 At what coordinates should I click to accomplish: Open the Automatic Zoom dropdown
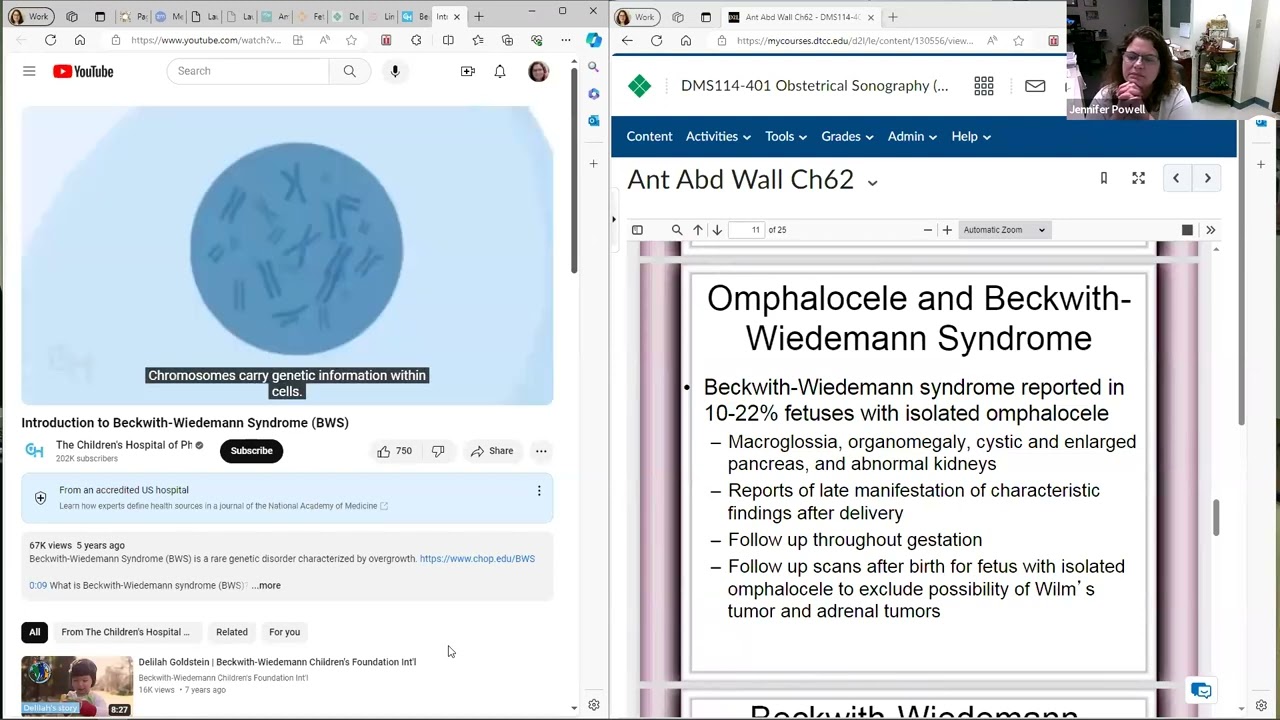pyautogui.click(x=1004, y=230)
